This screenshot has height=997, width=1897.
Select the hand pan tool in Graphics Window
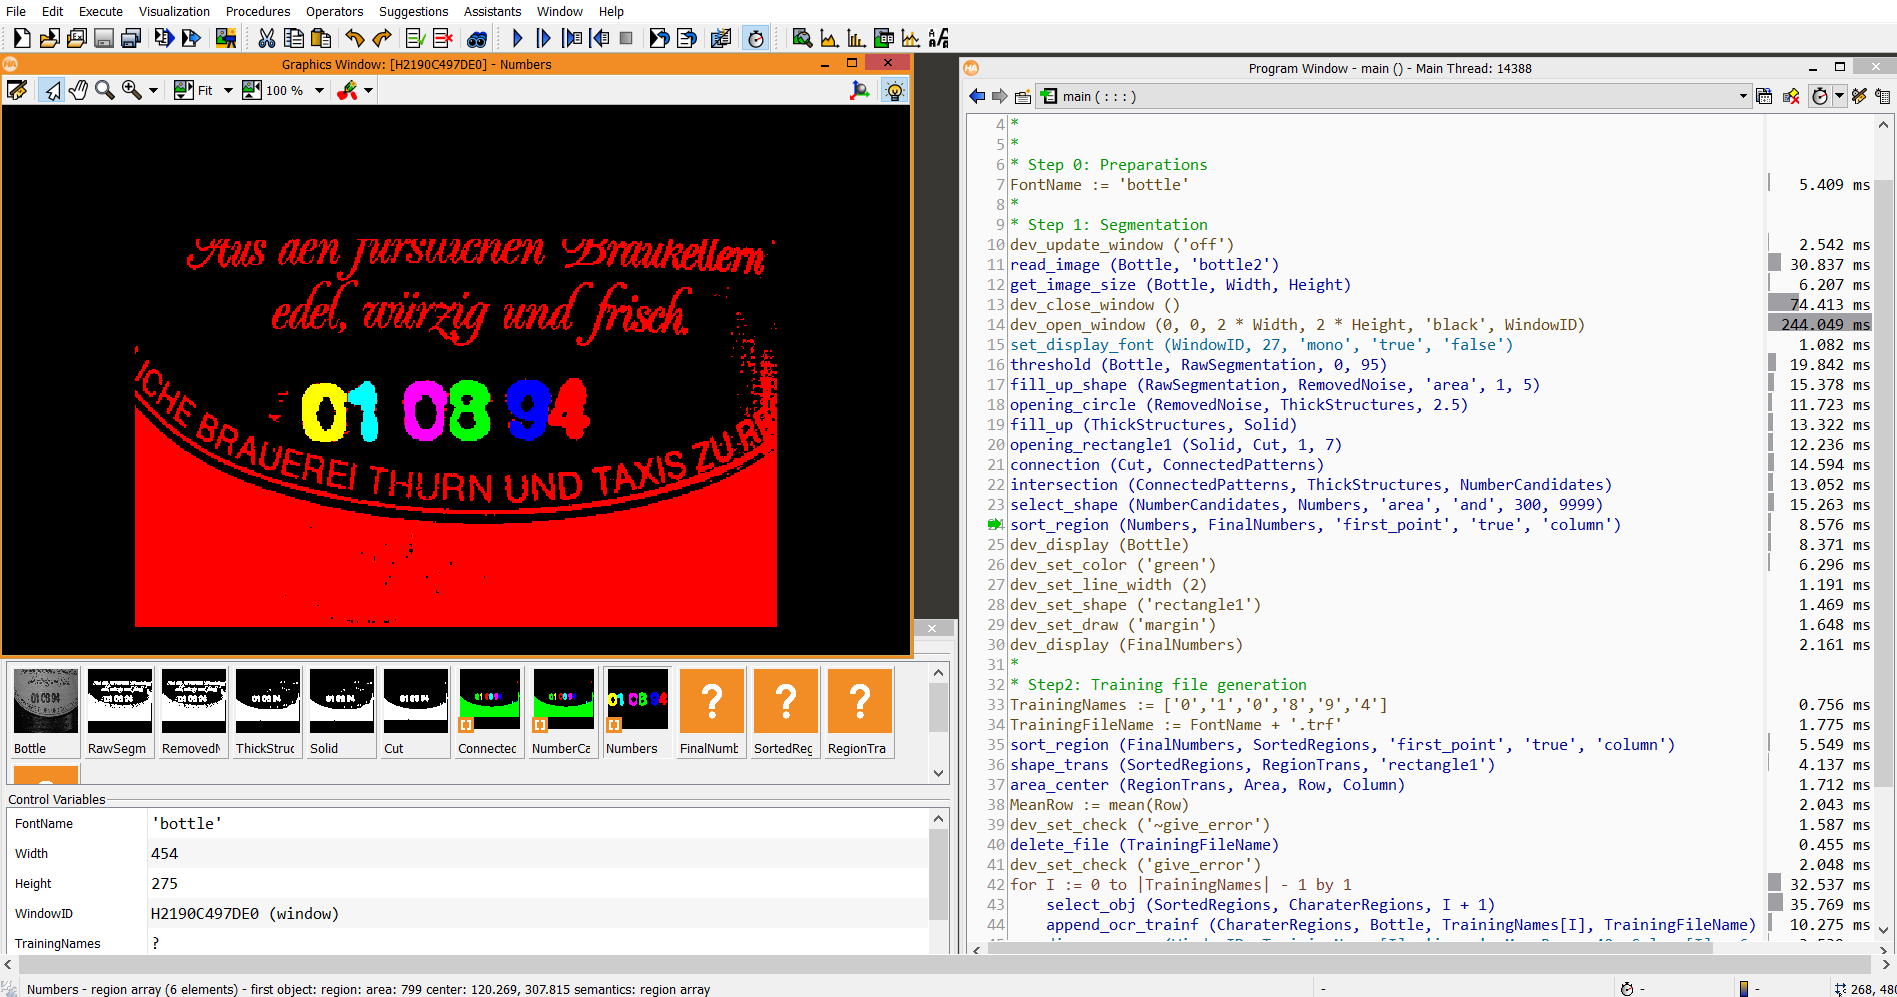[78, 90]
